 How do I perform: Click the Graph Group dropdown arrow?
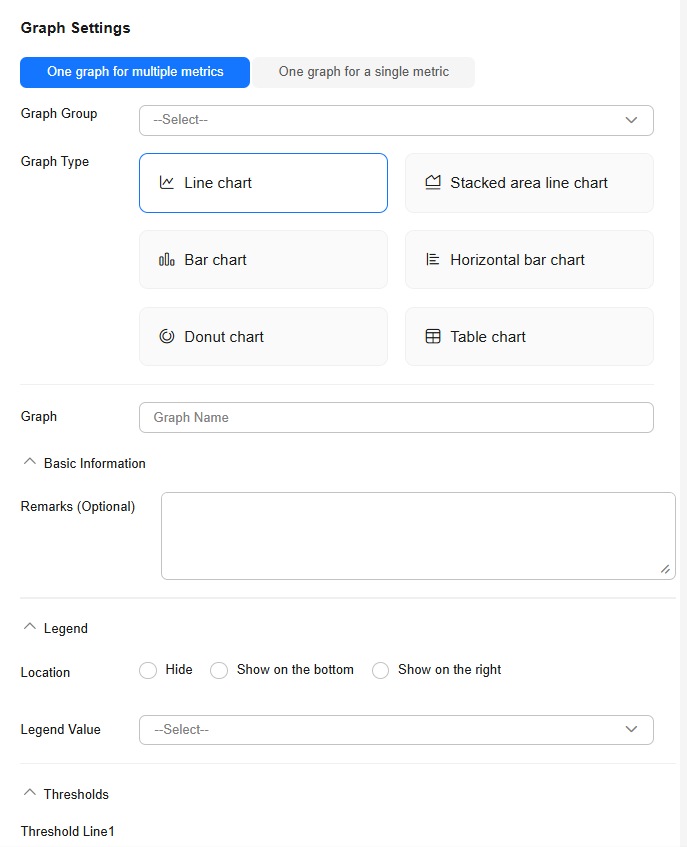pyautogui.click(x=631, y=120)
